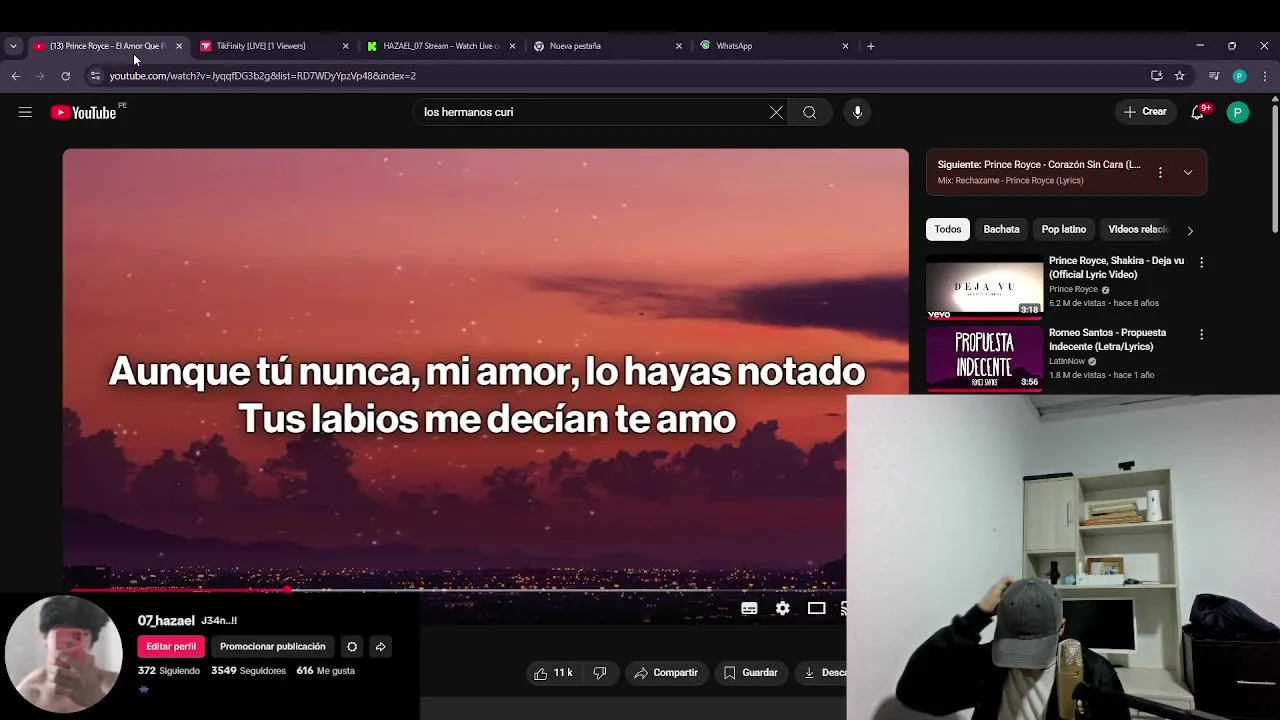Click the Editar perfil button

click(171, 646)
